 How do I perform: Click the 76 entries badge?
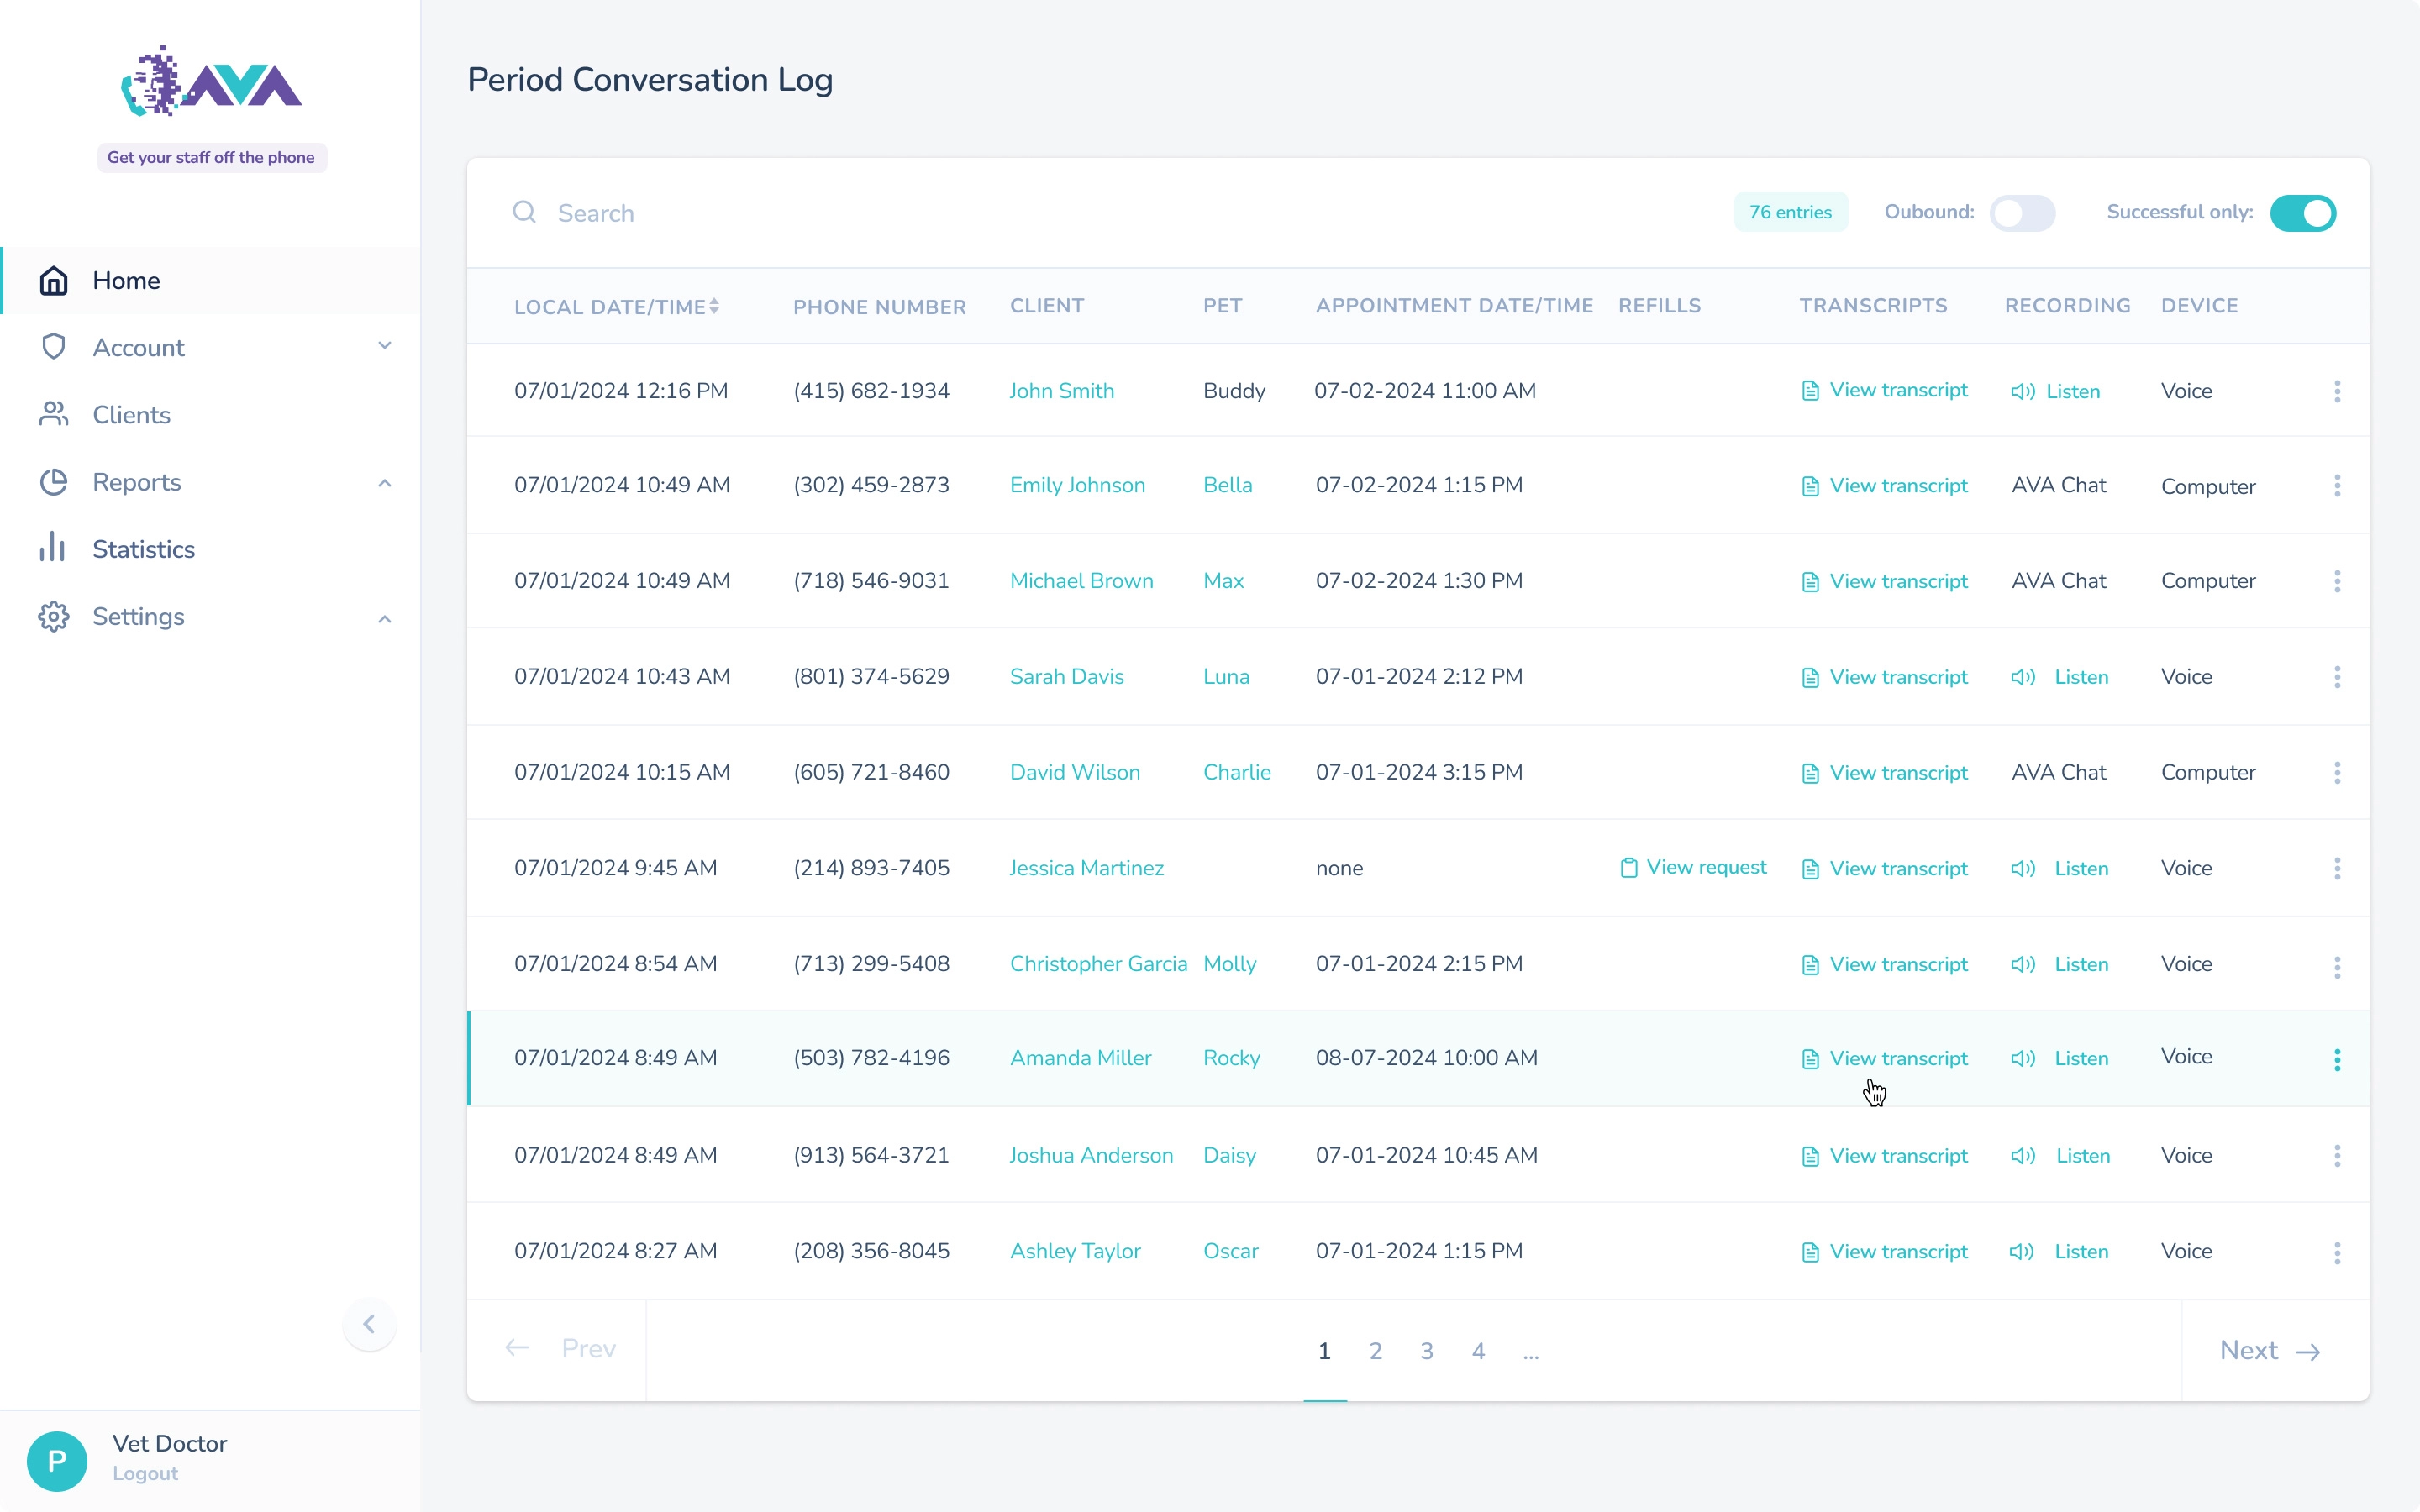[1790, 212]
